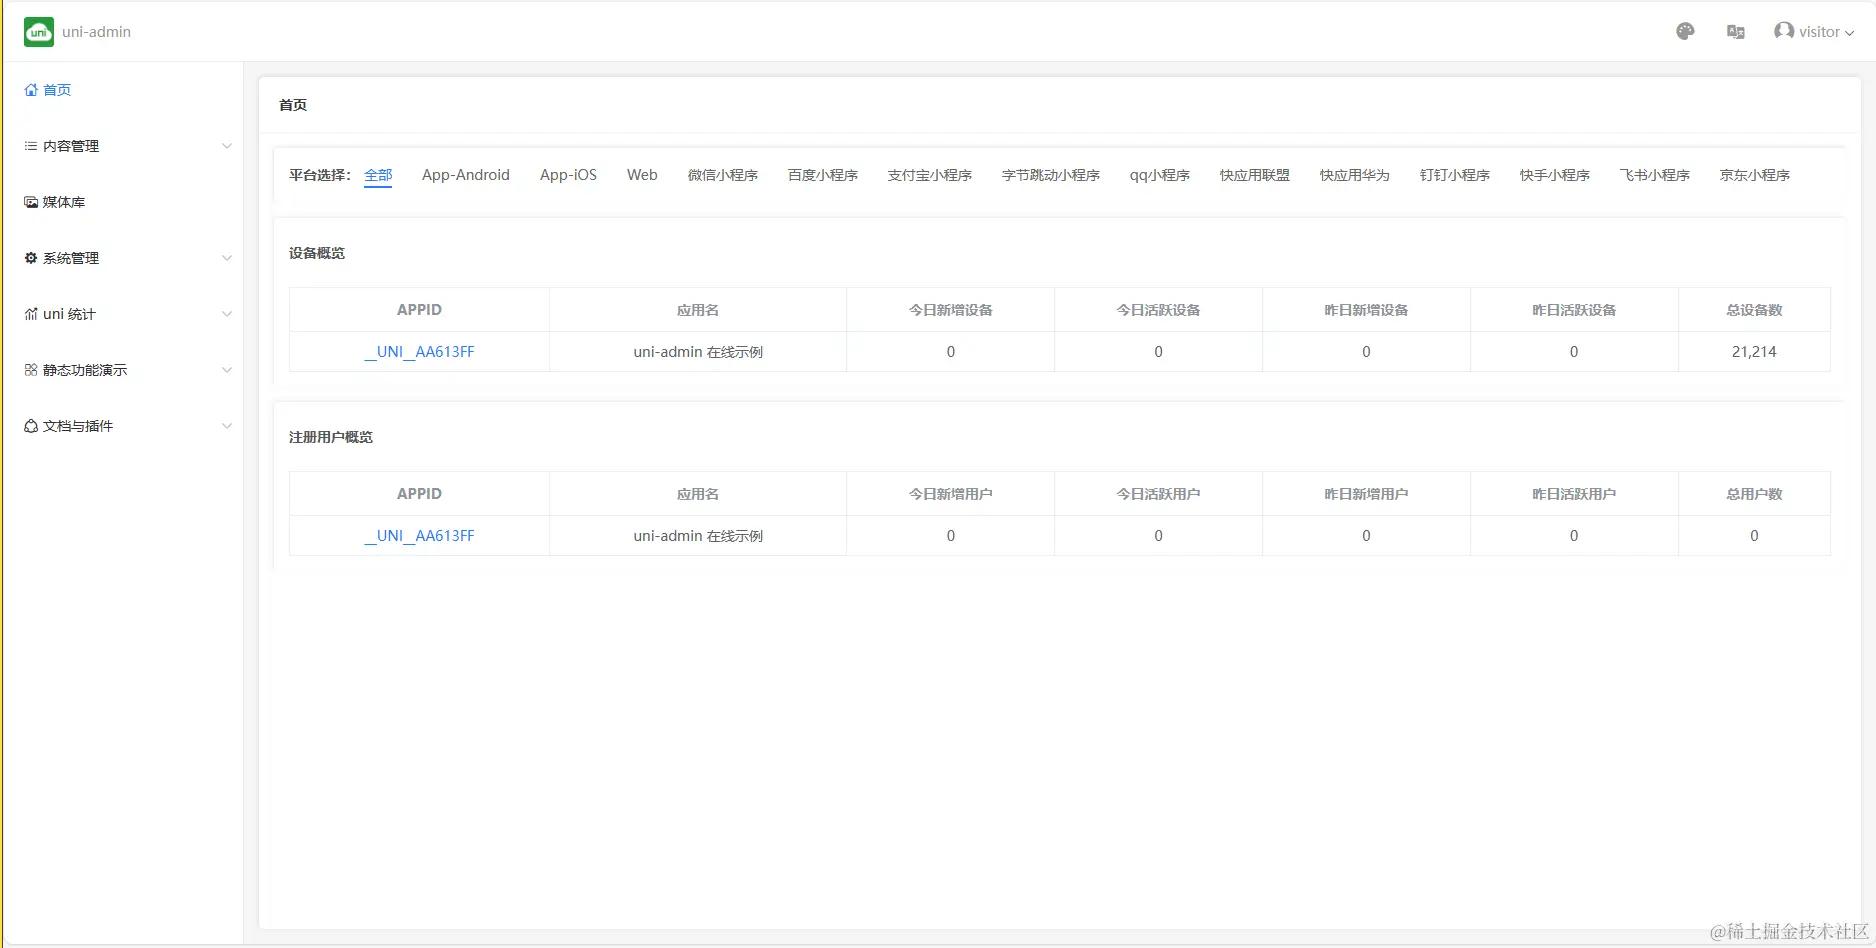The height and width of the screenshot is (948, 1876).
Task: Expand the 静态功能演示 chevron
Action: pyautogui.click(x=227, y=370)
